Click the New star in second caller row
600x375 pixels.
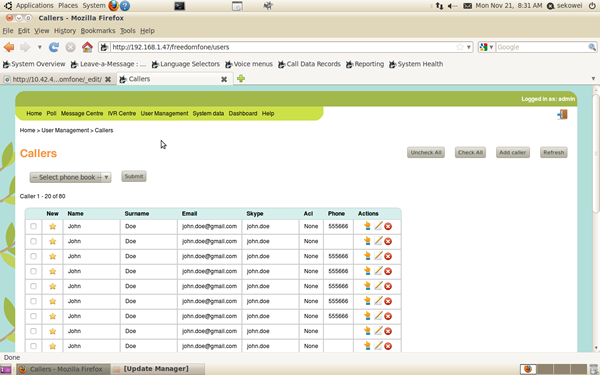[x=53, y=241]
